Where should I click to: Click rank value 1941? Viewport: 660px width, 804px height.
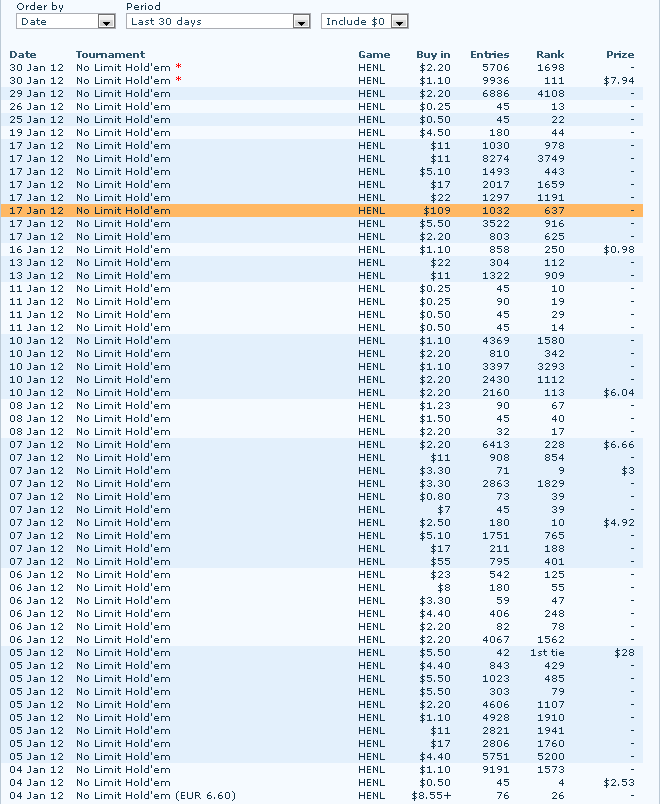551,731
